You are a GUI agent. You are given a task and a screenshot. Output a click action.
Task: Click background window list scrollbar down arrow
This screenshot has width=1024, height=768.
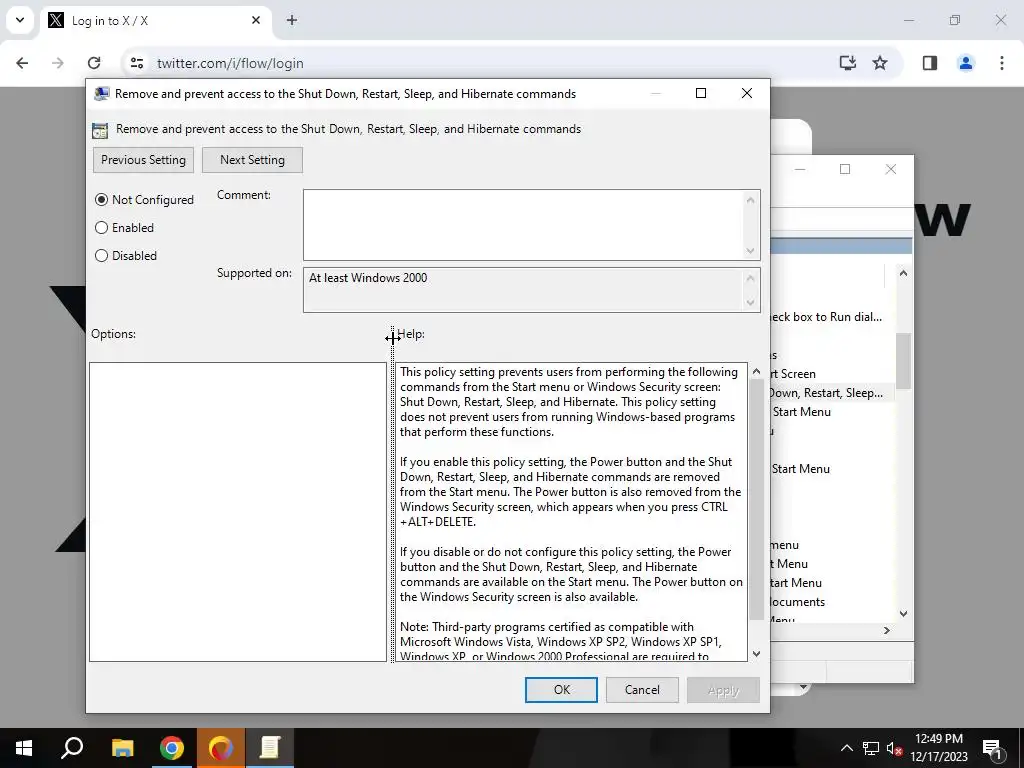[903, 614]
